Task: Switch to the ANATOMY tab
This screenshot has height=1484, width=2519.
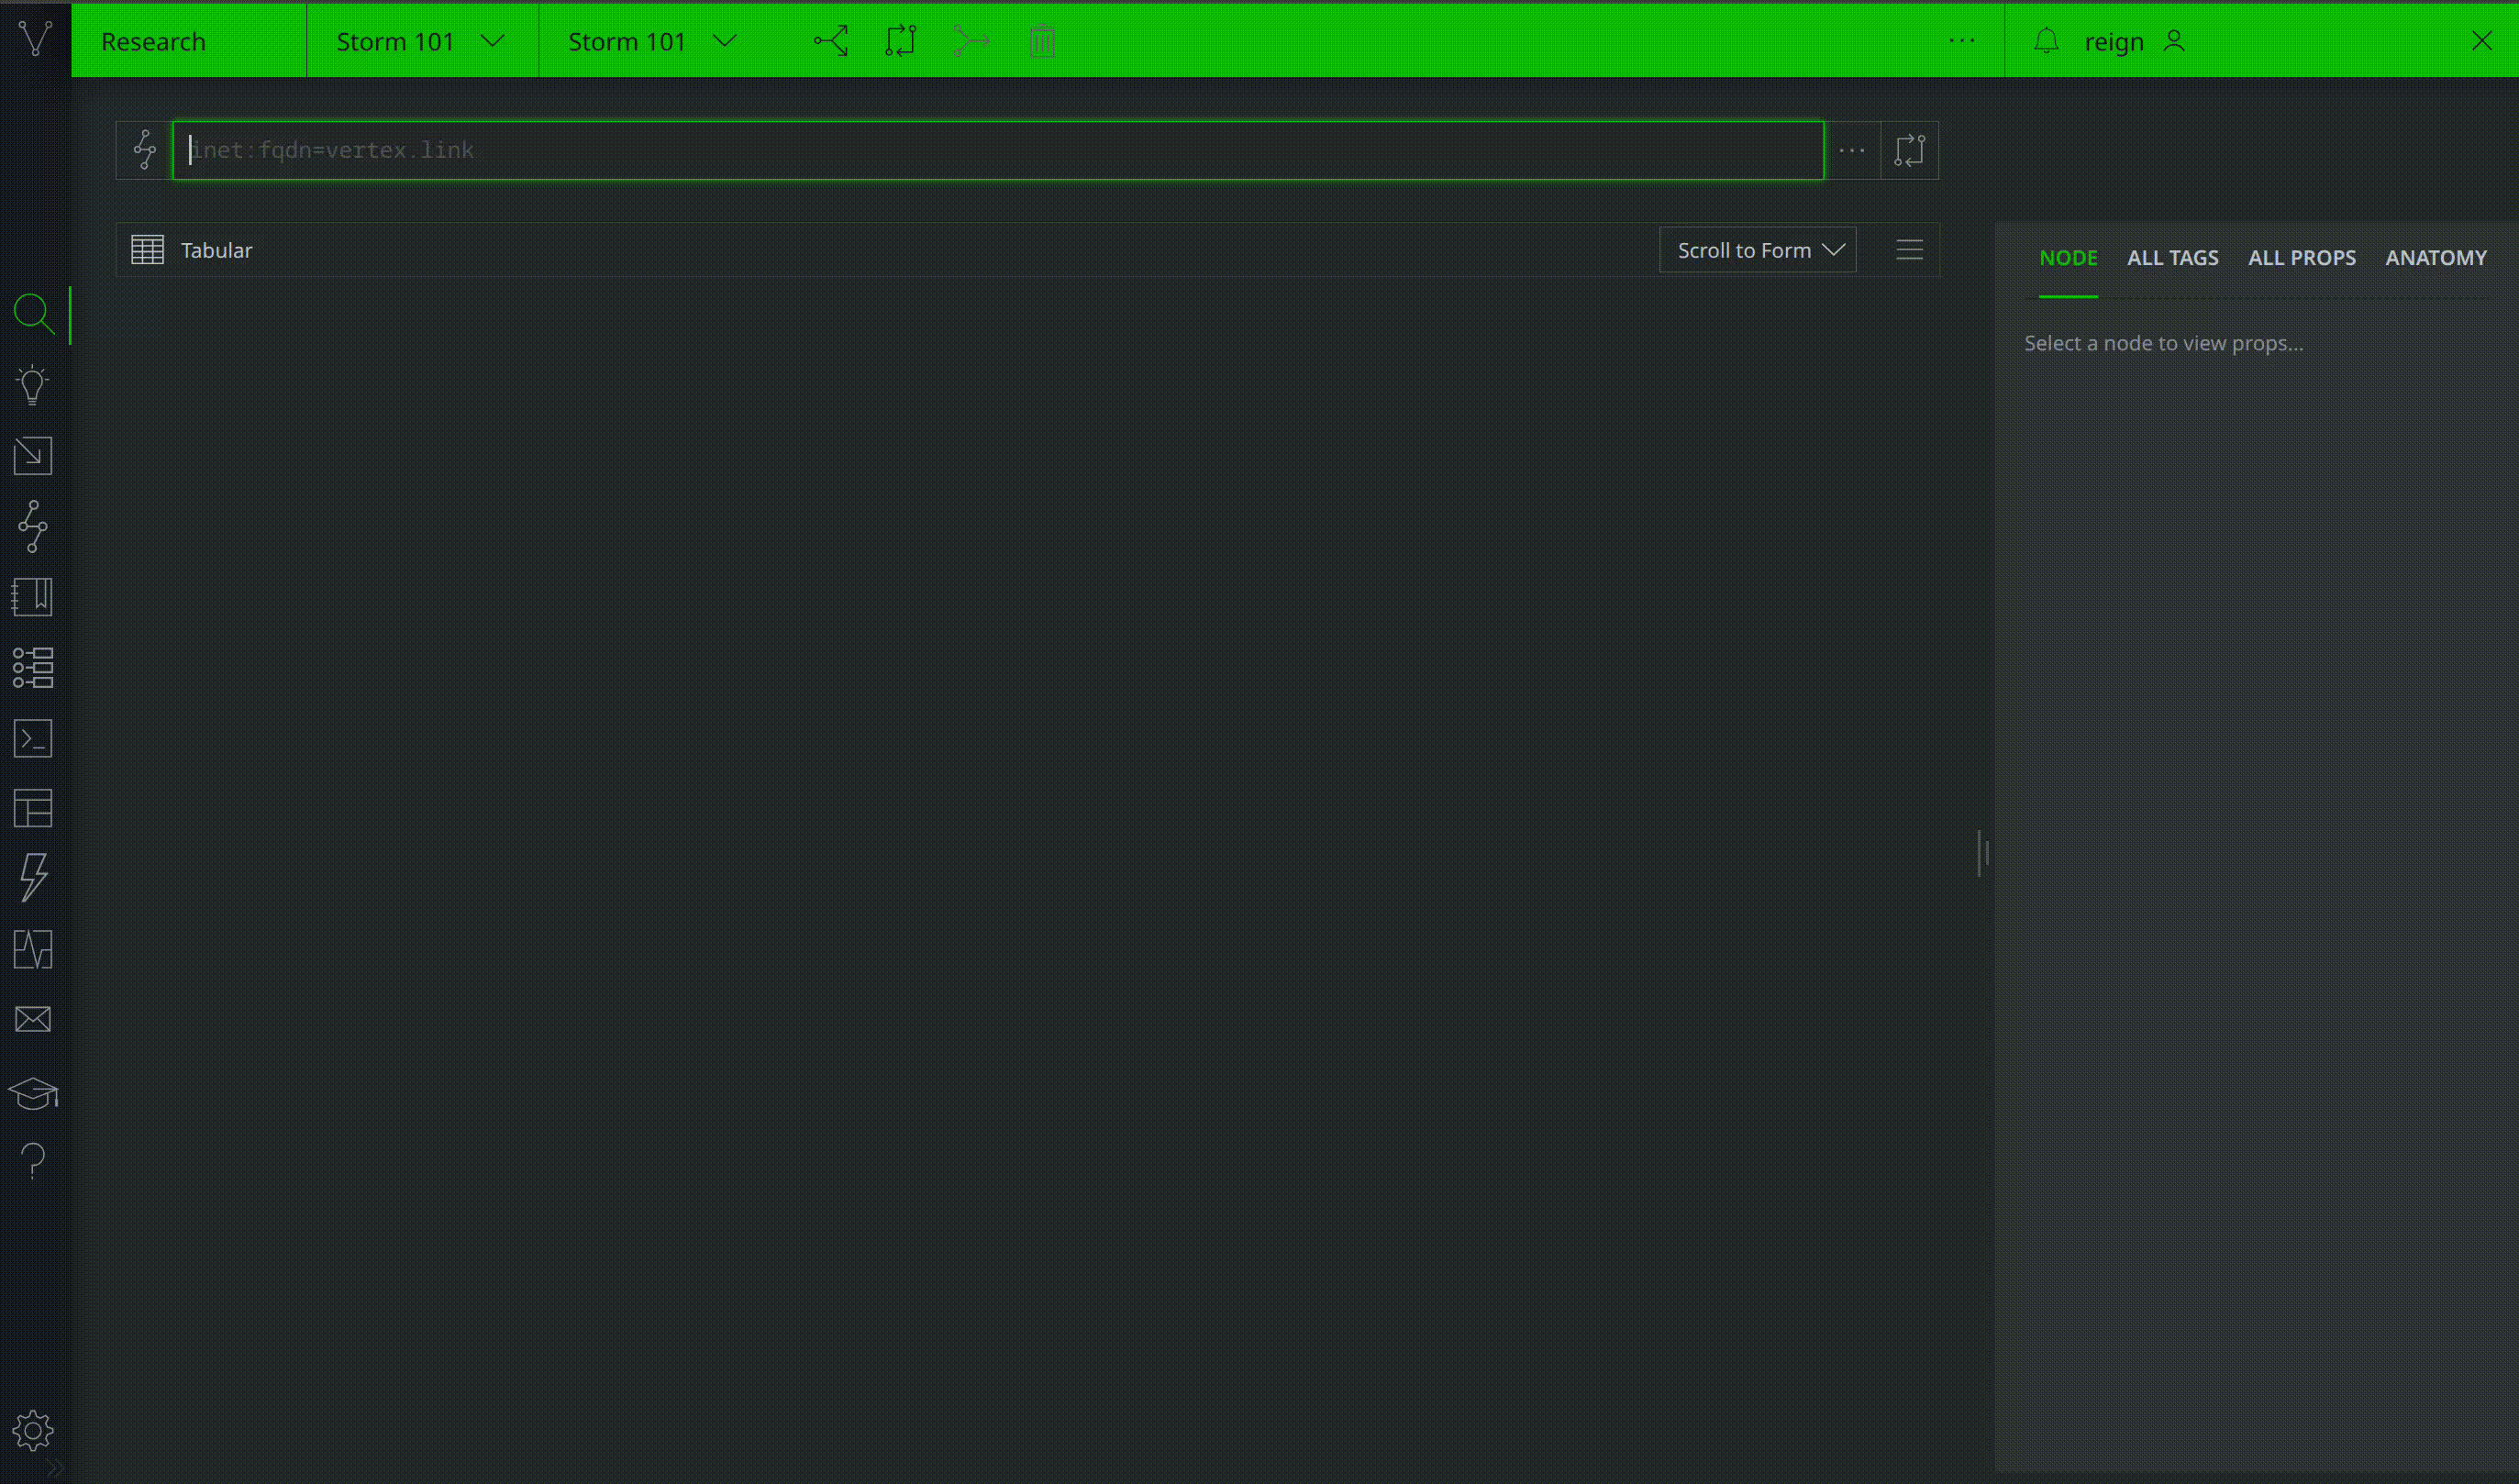Action: (x=2435, y=258)
